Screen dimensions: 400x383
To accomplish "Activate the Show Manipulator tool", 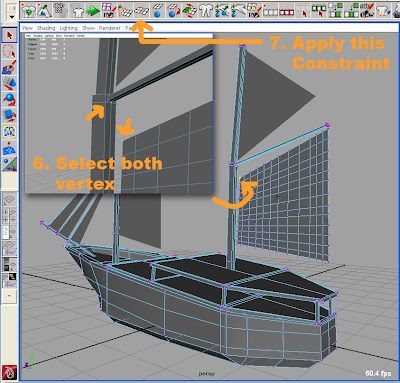I will pyautogui.click(x=9, y=164).
